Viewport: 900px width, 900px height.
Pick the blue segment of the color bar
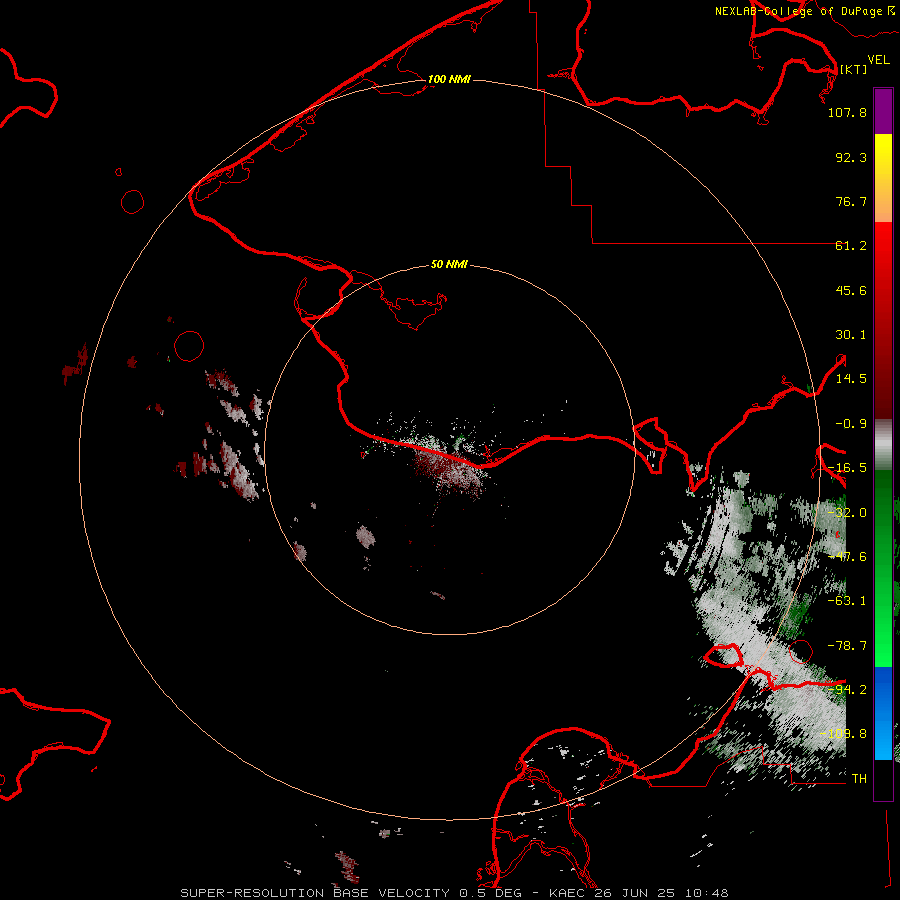883,689
